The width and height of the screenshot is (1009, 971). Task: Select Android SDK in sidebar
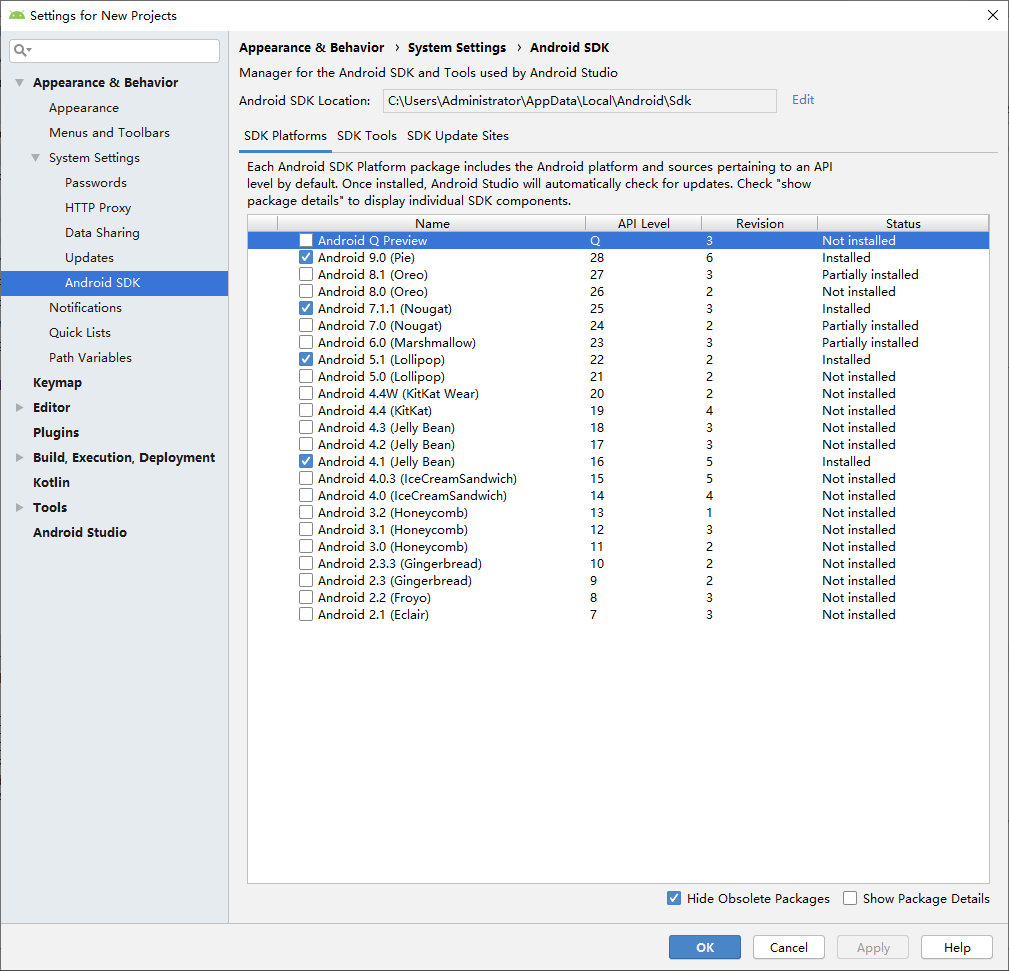[115, 282]
